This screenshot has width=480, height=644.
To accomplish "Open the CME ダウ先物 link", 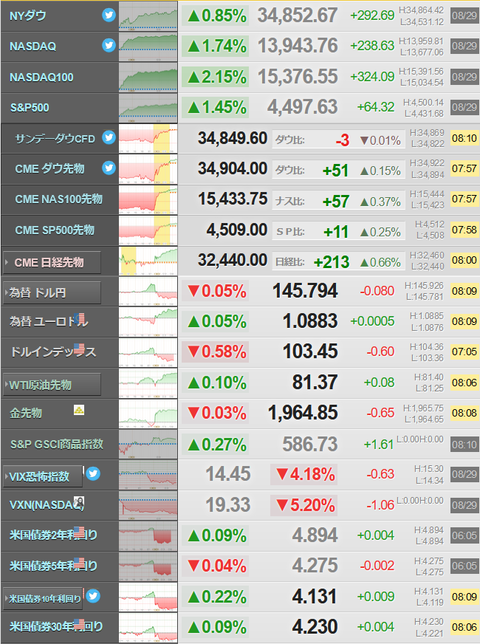I will pyautogui.click(x=50, y=169).
